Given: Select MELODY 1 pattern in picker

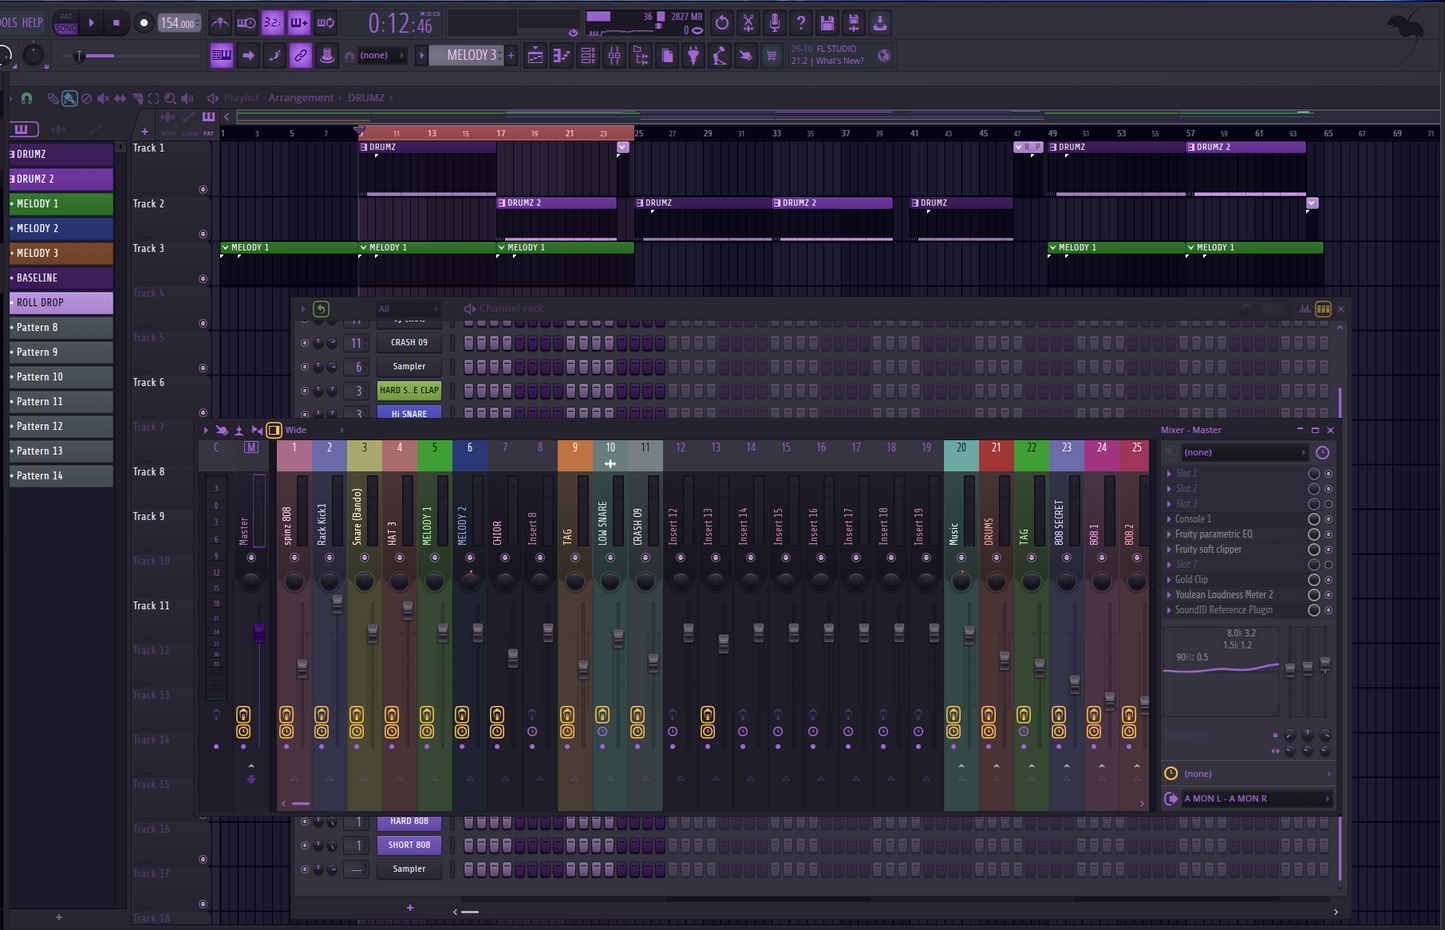Looking at the screenshot, I should coord(61,204).
